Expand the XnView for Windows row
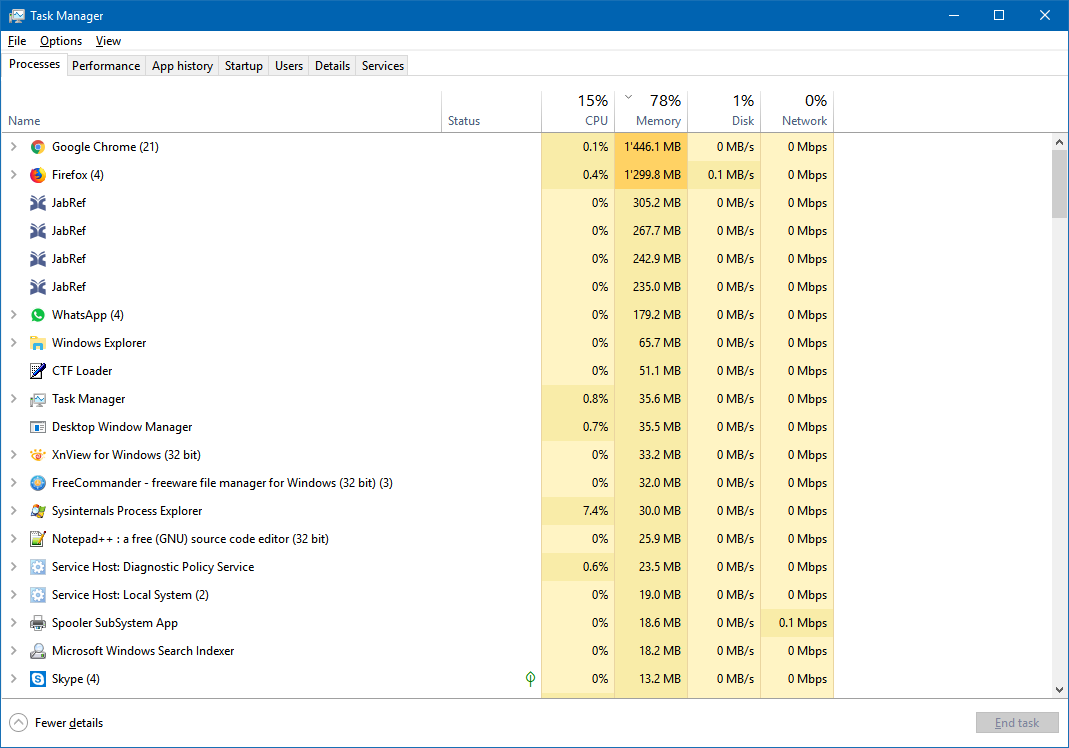Screen dimensions: 1069x748 point(14,455)
